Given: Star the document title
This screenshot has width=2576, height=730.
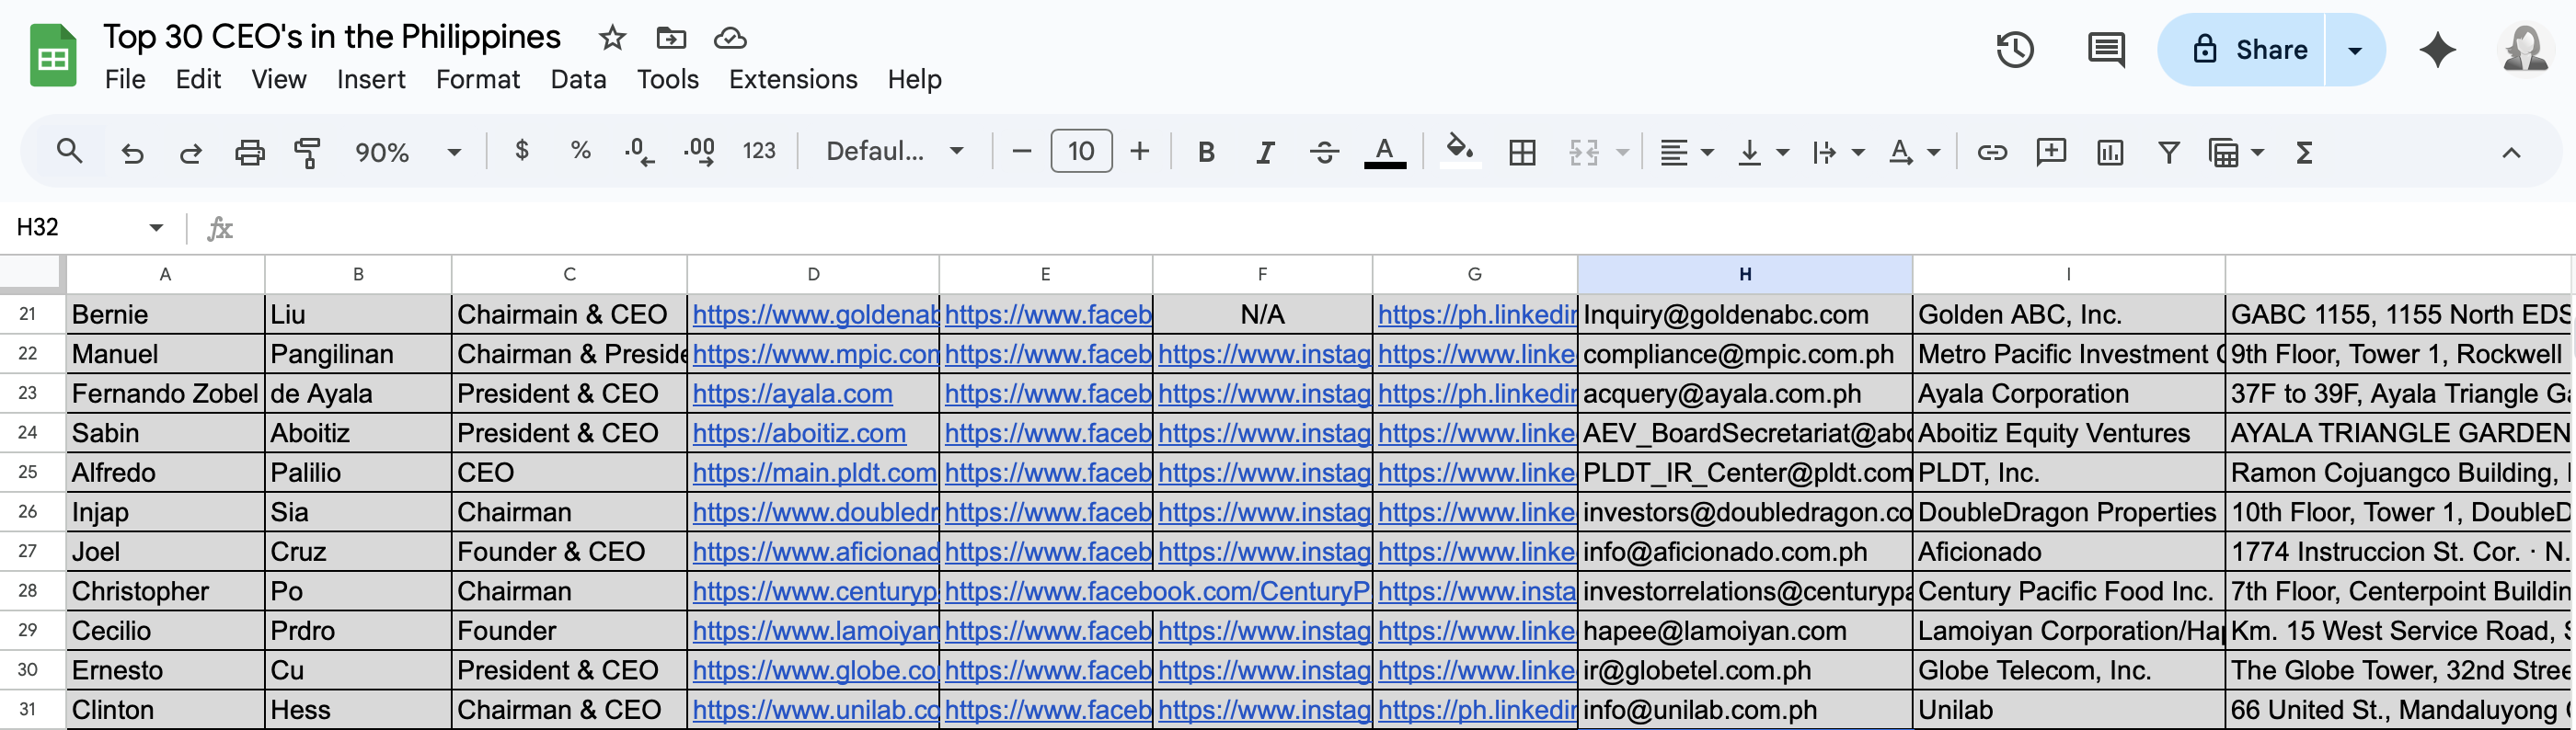Looking at the screenshot, I should [x=612, y=38].
